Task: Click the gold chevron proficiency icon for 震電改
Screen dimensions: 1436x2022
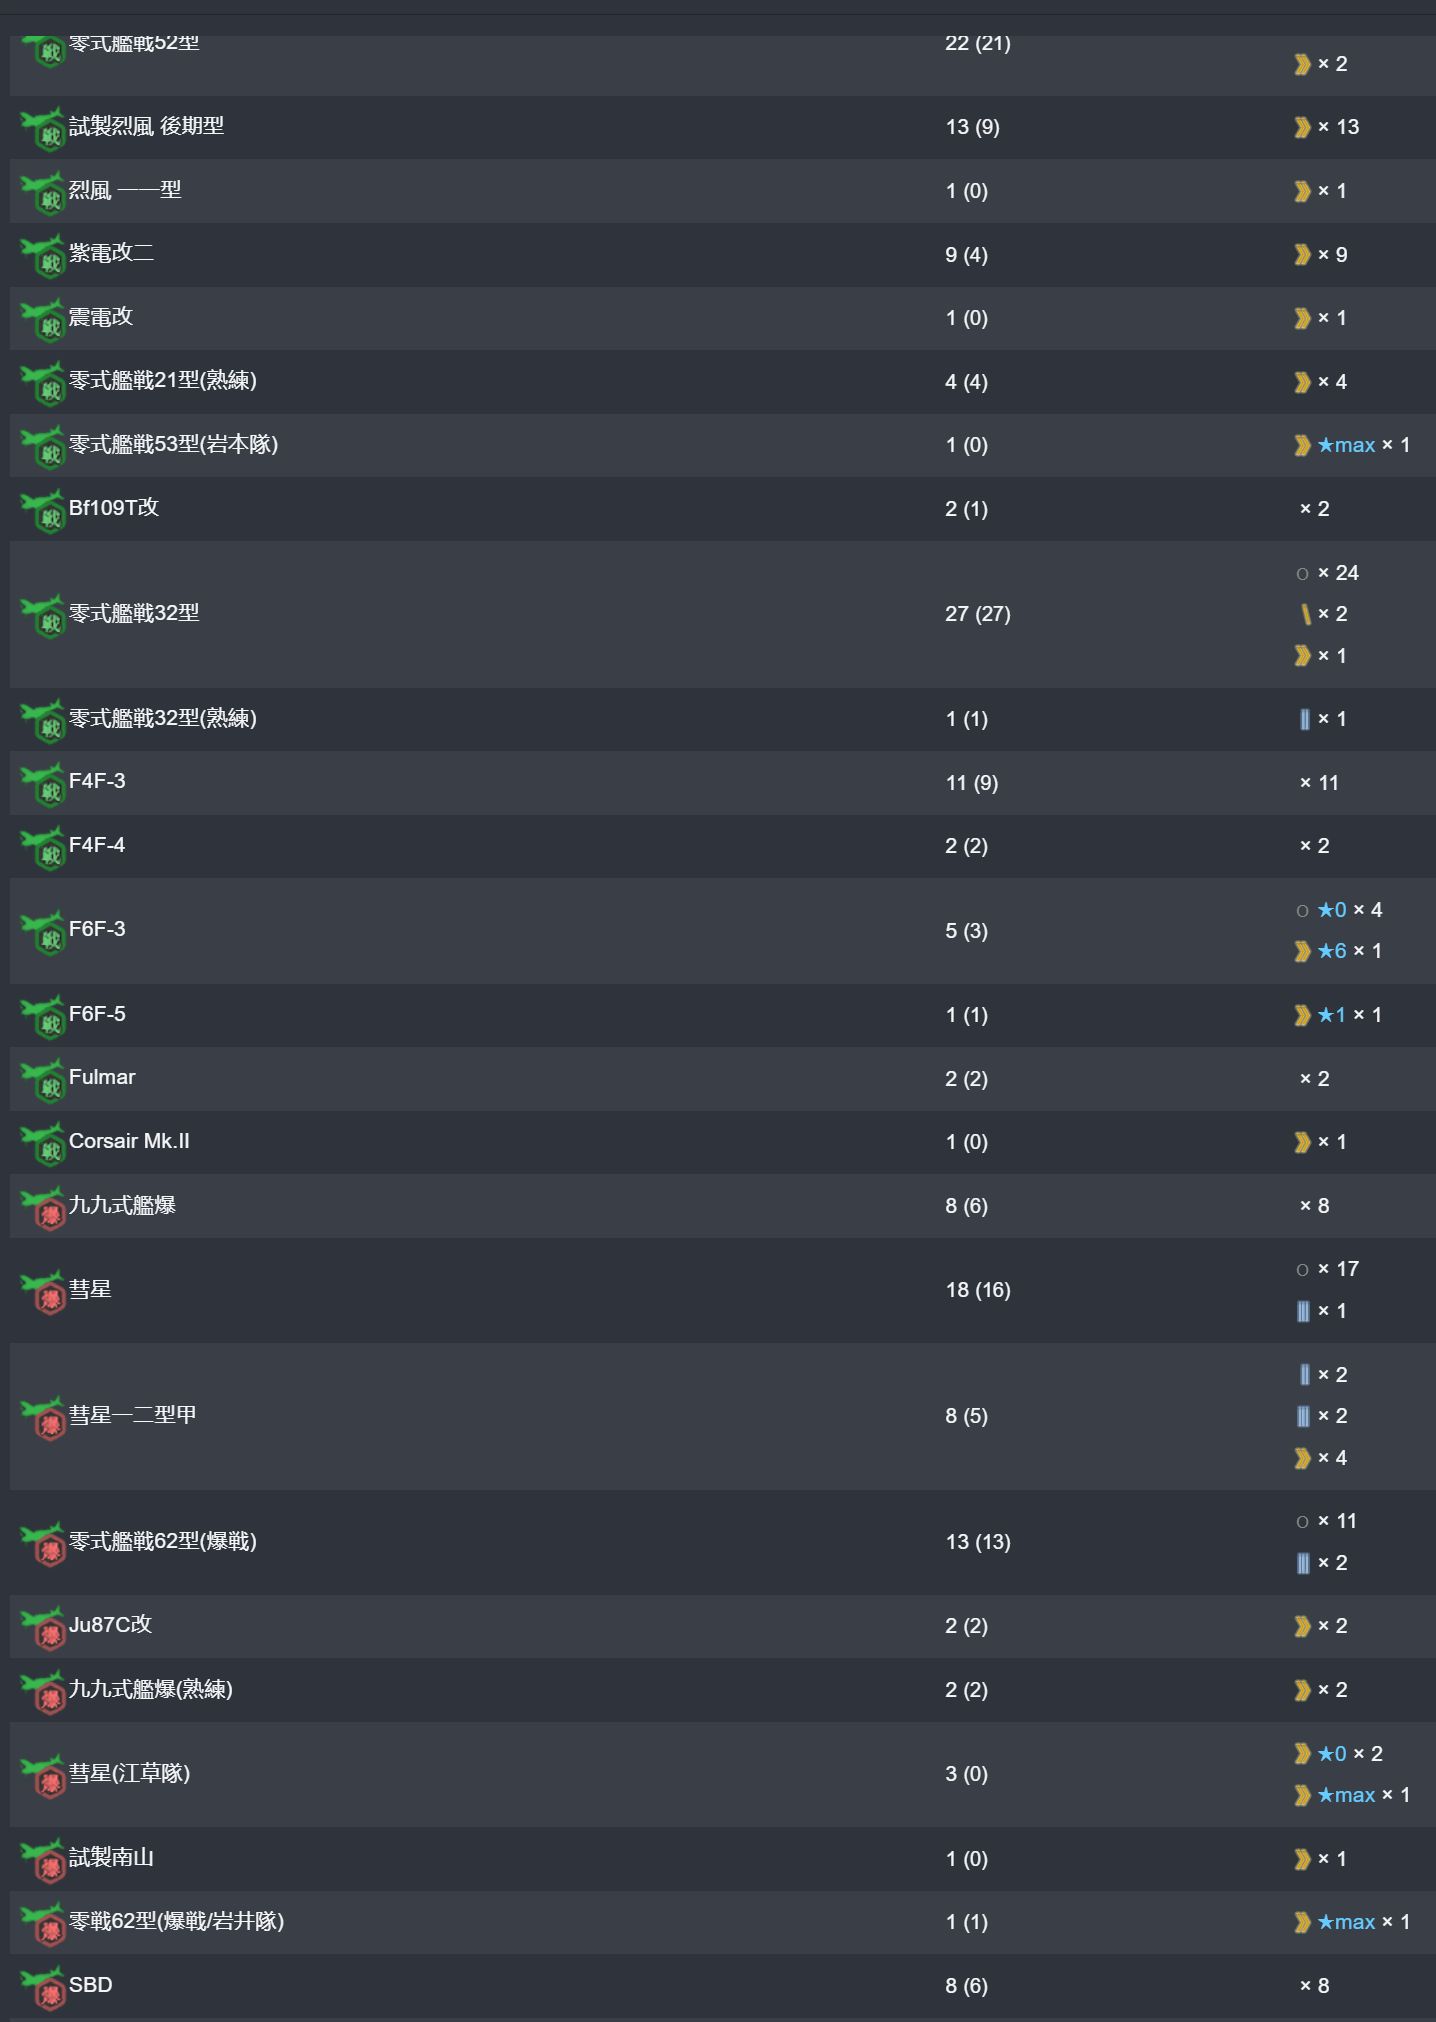Action: 1302,318
